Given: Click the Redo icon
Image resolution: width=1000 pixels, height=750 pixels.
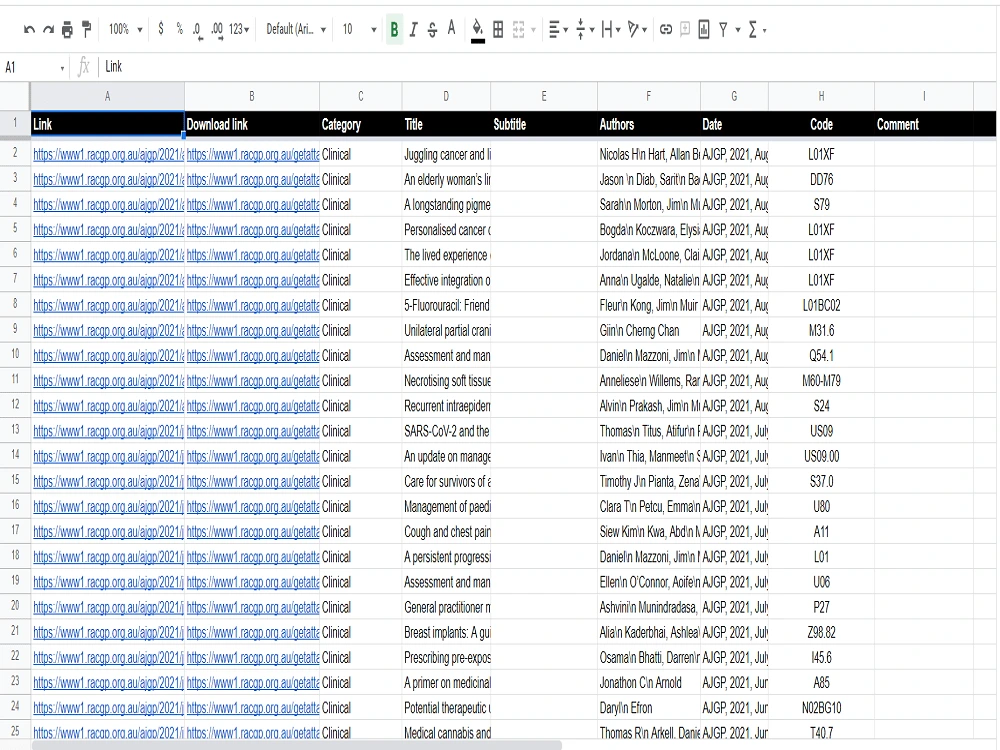Looking at the screenshot, I should point(48,29).
